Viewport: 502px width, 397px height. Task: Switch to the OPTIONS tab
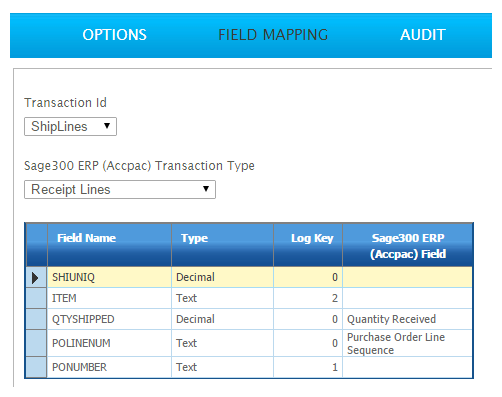click(114, 35)
